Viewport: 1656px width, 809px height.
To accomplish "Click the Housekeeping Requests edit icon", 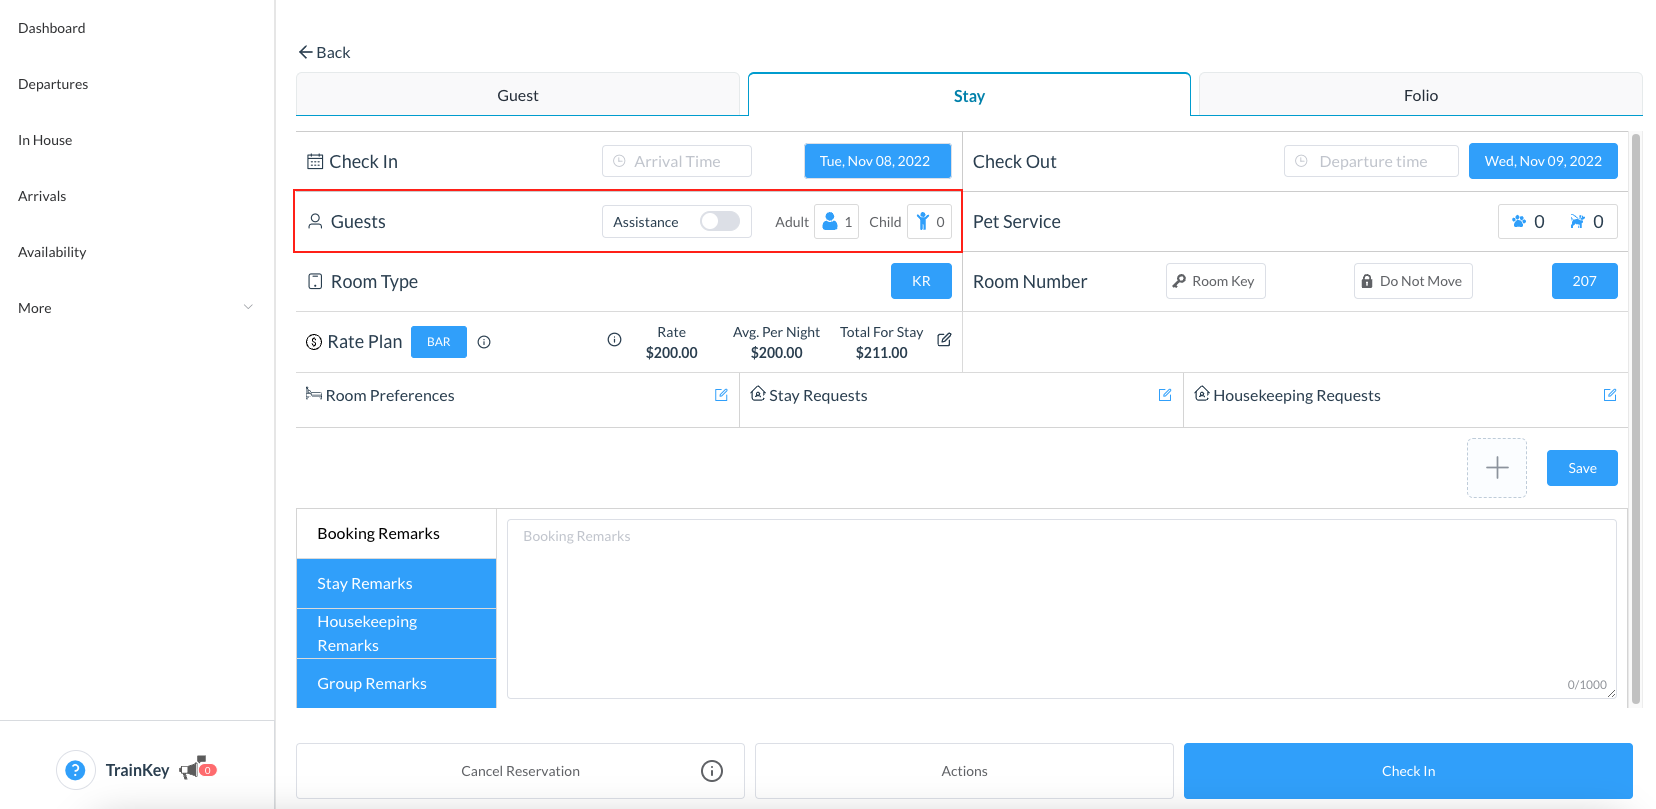I will 1610,395.
